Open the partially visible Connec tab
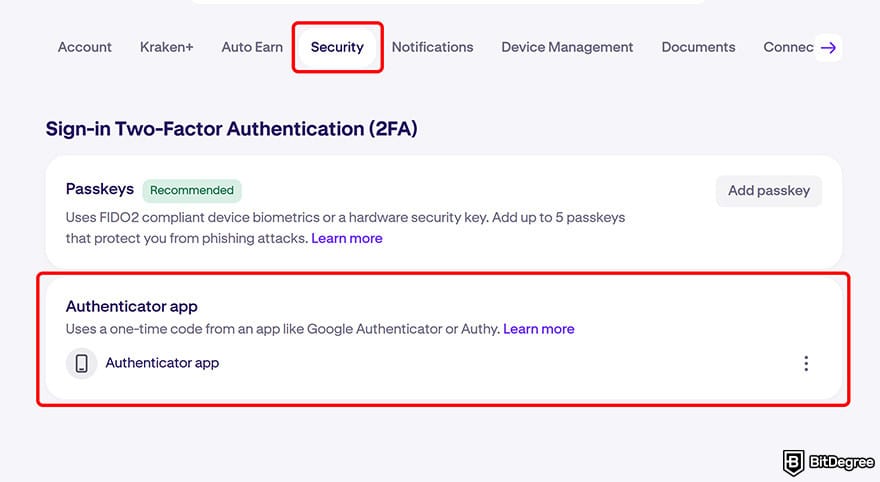Image resolution: width=880 pixels, height=482 pixels. tap(788, 47)
